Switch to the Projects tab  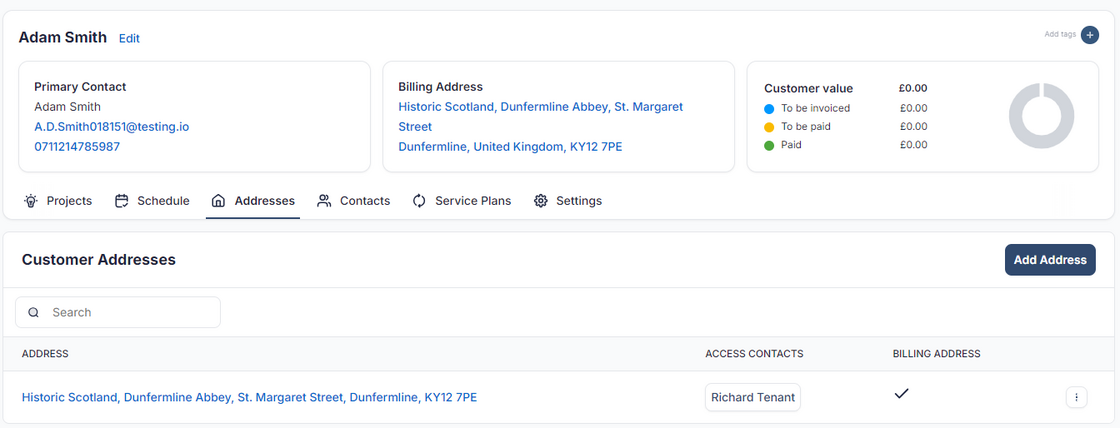69,201
